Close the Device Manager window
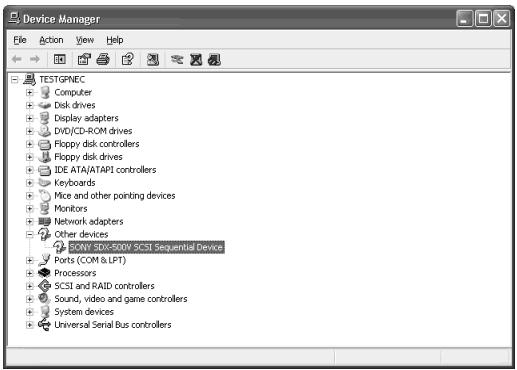Image resolution: width=517 pixels, height=370 pixels. pyautogui.click(x=501, y=19)
